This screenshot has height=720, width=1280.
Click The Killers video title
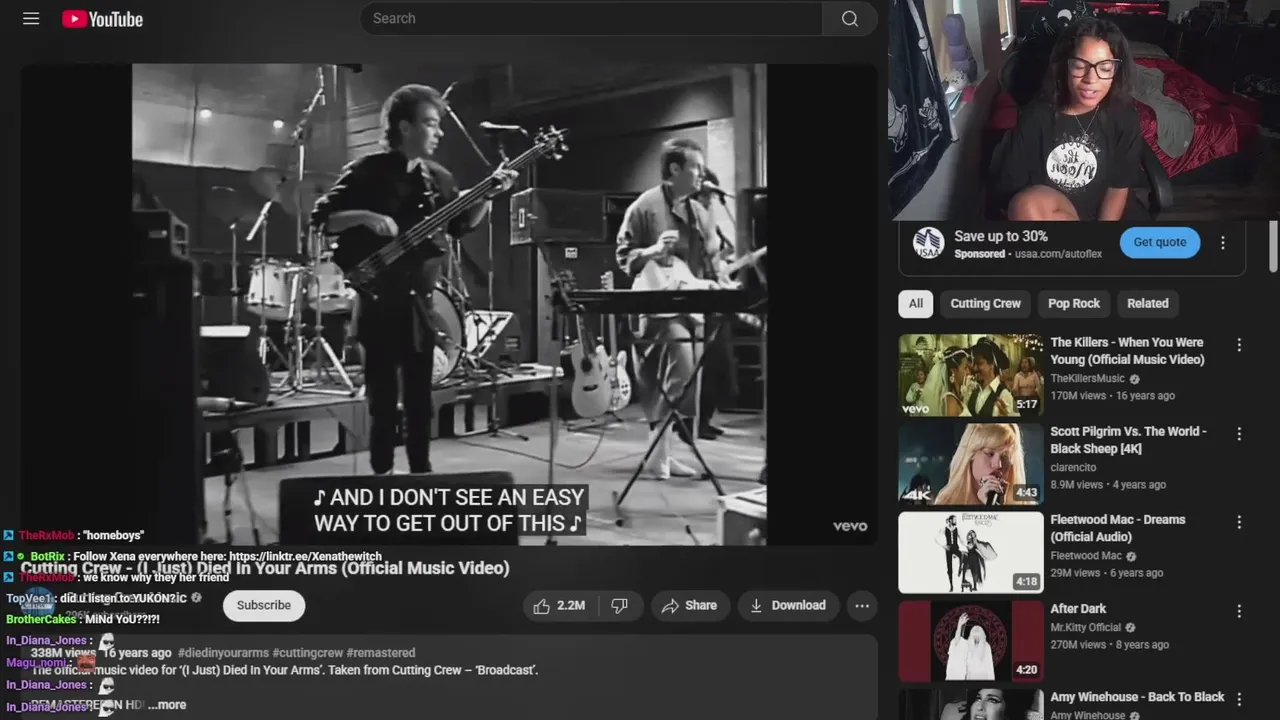click(1127, 351)
